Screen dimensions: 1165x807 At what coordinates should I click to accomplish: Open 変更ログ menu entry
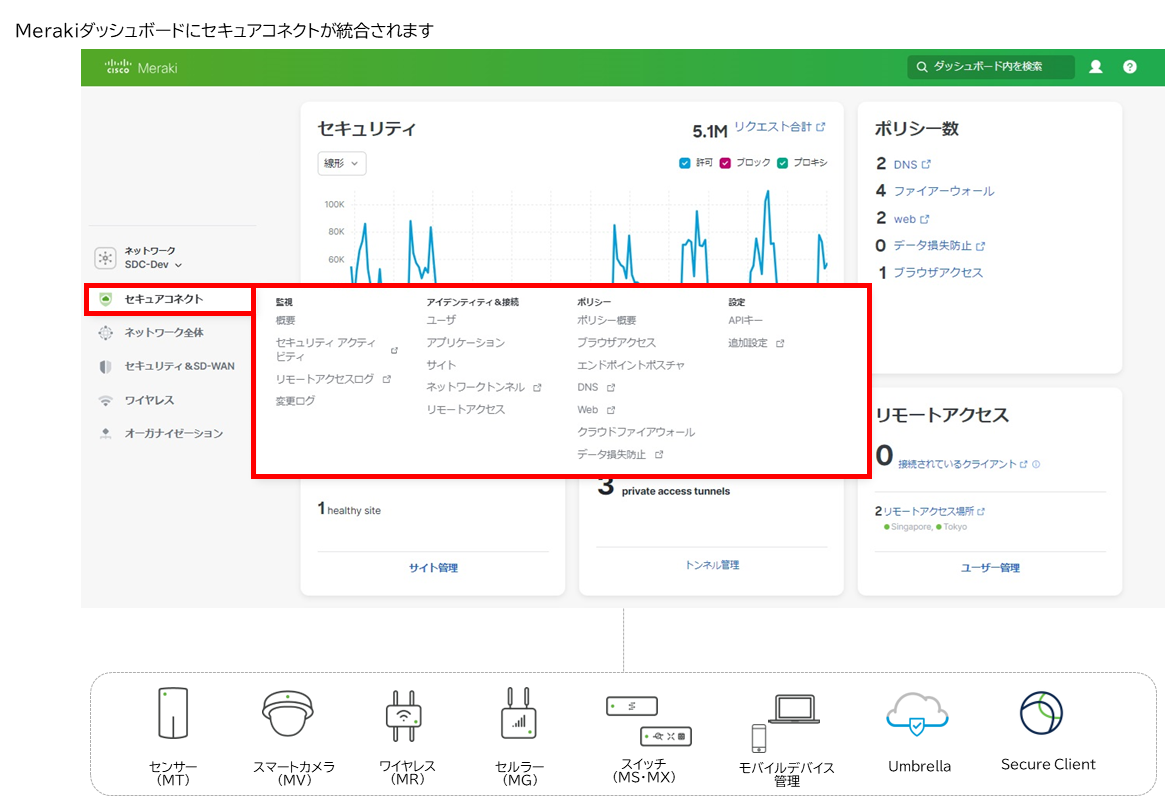tap(295, 401)
